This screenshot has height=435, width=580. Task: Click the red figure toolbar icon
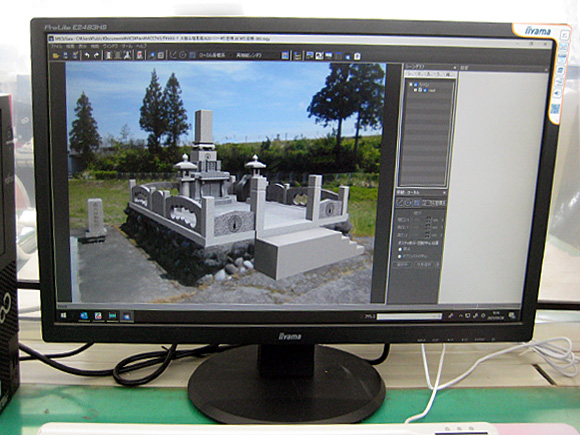pos(139,55)
